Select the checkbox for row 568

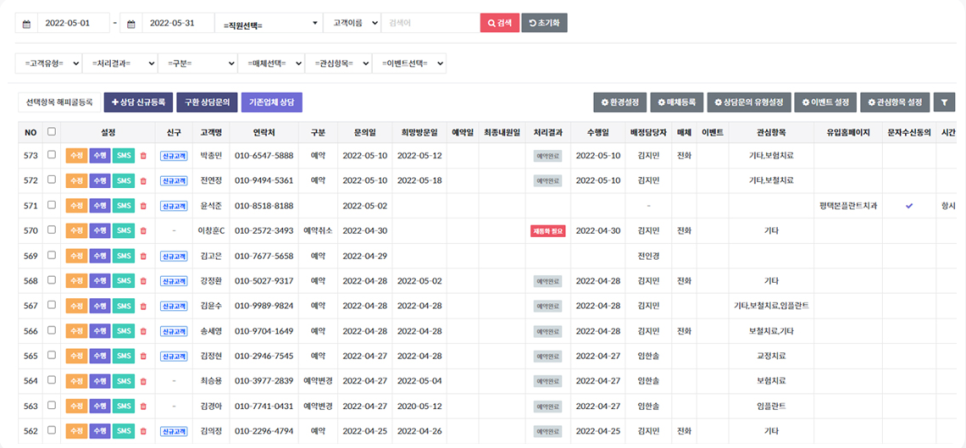(52, 281)
